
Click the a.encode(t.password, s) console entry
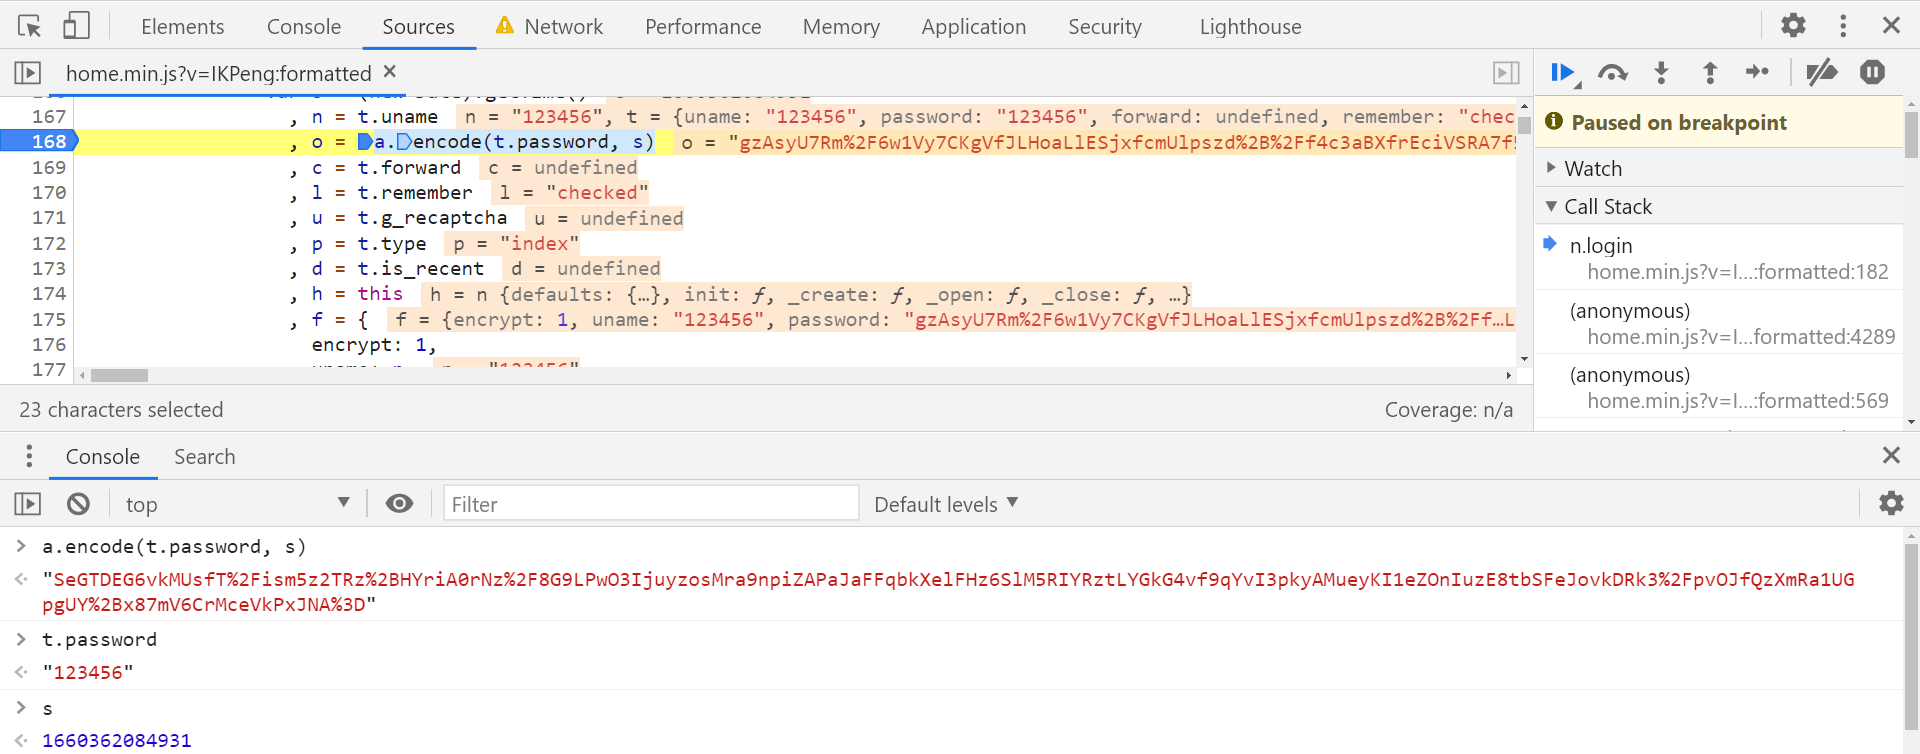click(x=174, y=546)
